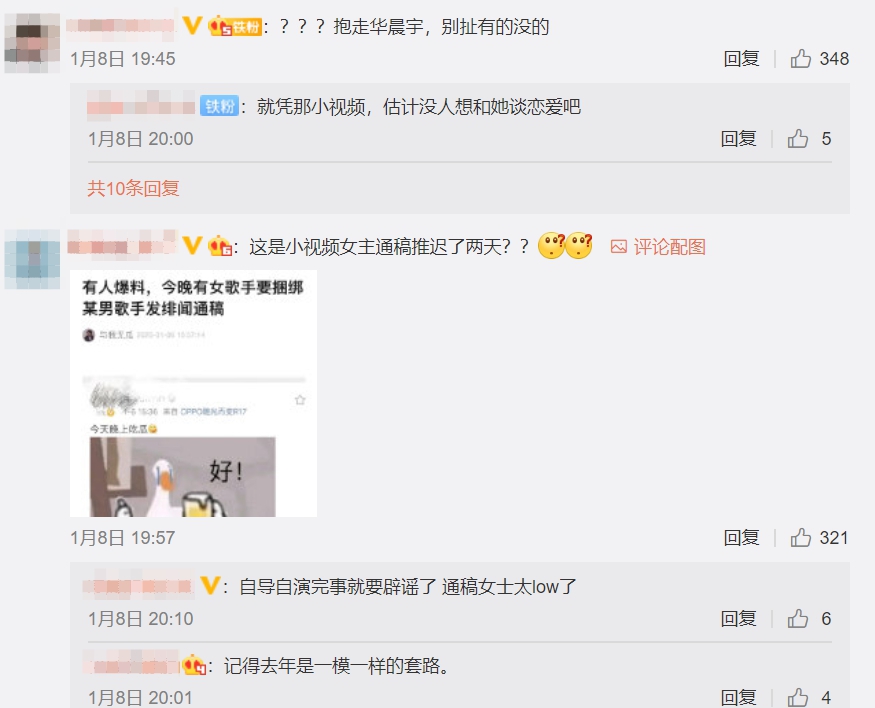The height and width of the screenshot is (708, 875).
Task: Click the V badge beside the 20:10 reply username
Action: pyautogui.click(x=210, y=586)
